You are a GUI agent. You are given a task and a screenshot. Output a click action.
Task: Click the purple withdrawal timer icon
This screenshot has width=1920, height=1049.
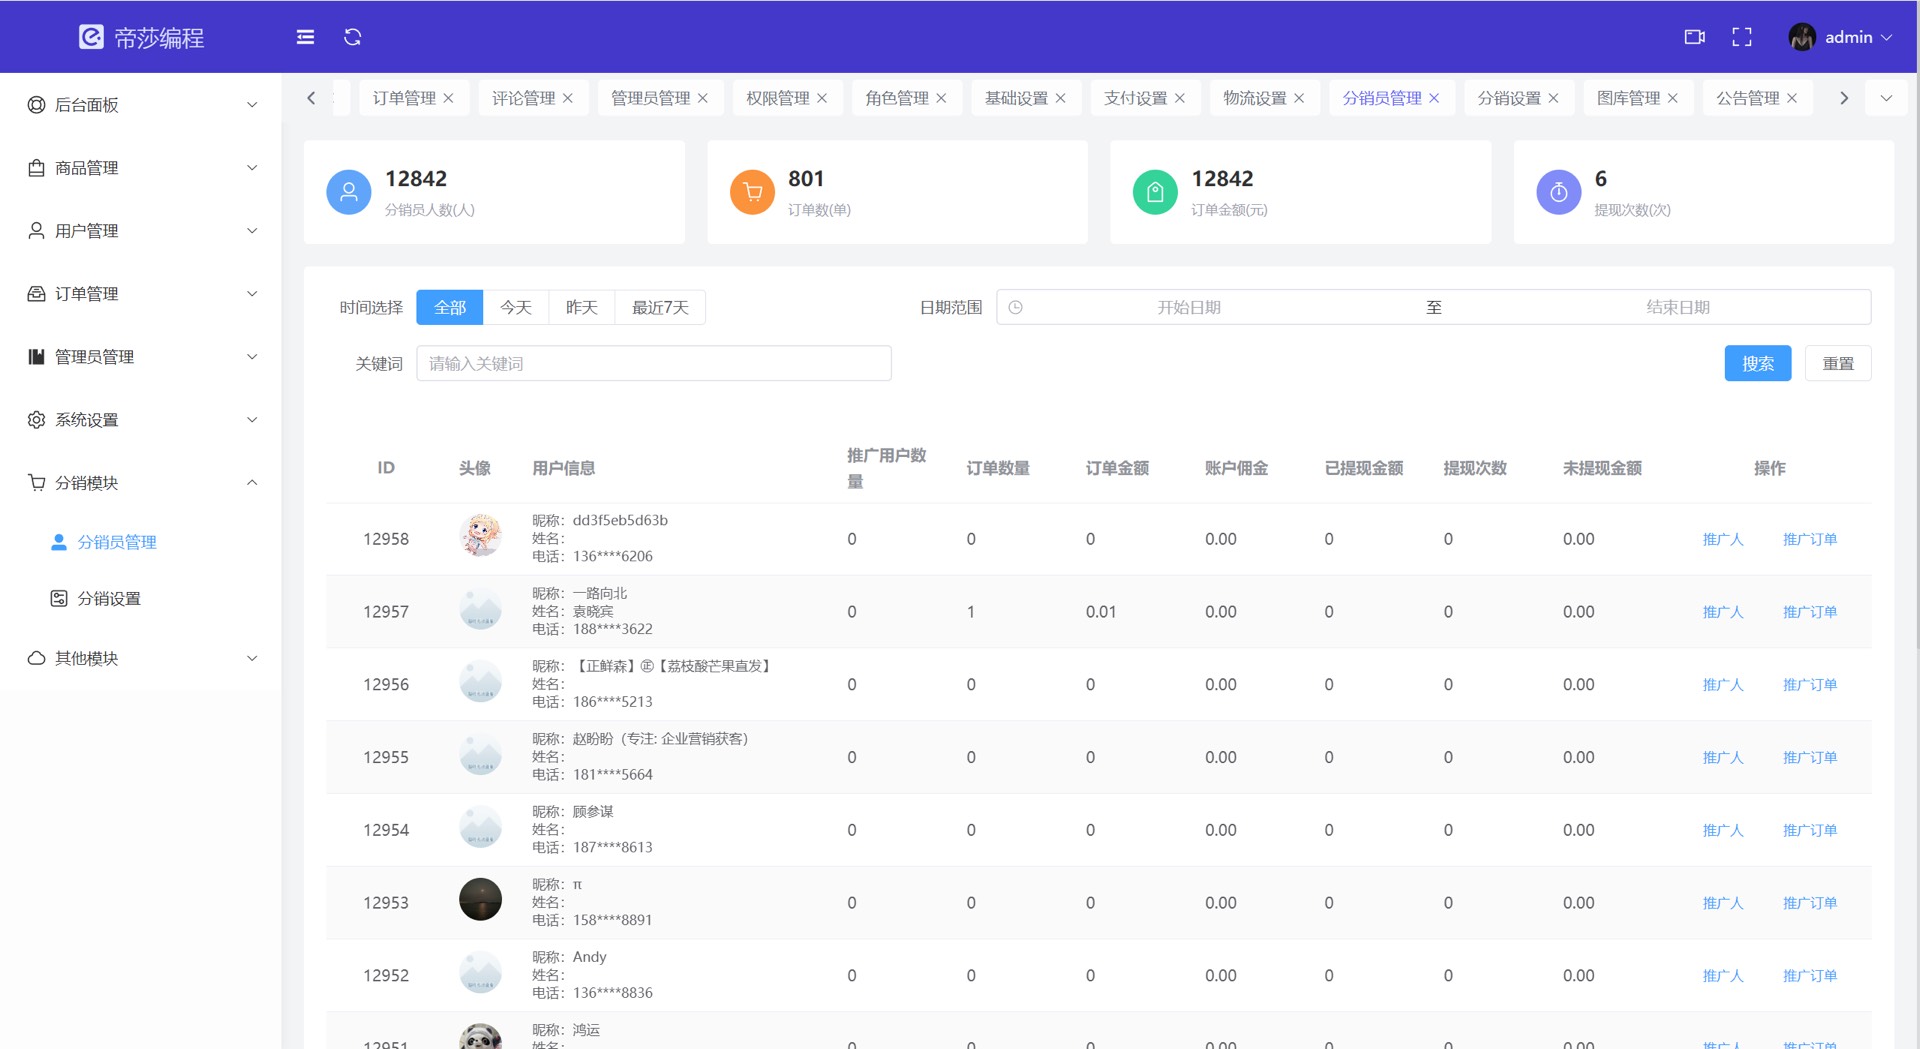coord(1558,192)
